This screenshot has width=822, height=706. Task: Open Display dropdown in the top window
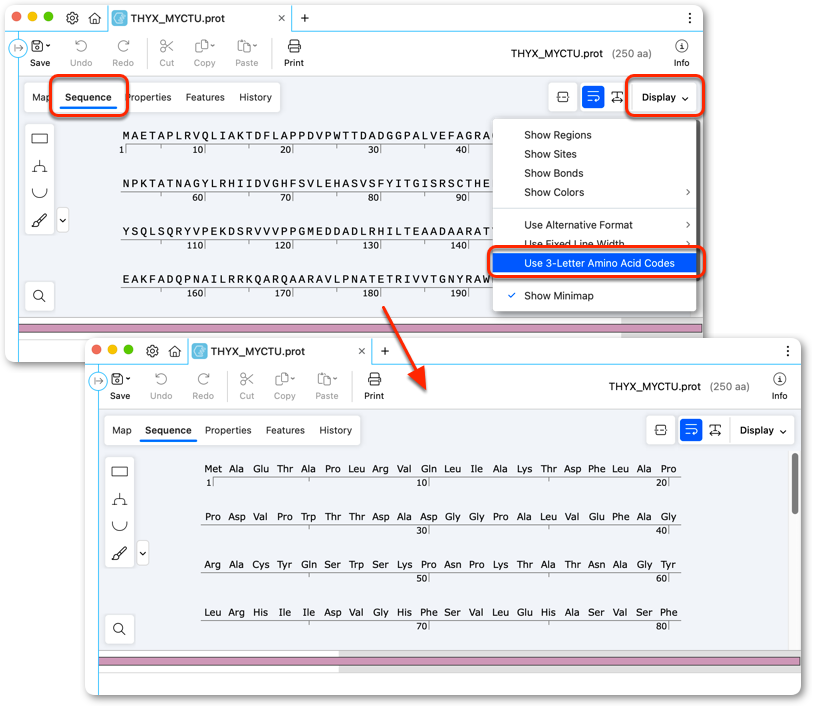tap(664, 97)
